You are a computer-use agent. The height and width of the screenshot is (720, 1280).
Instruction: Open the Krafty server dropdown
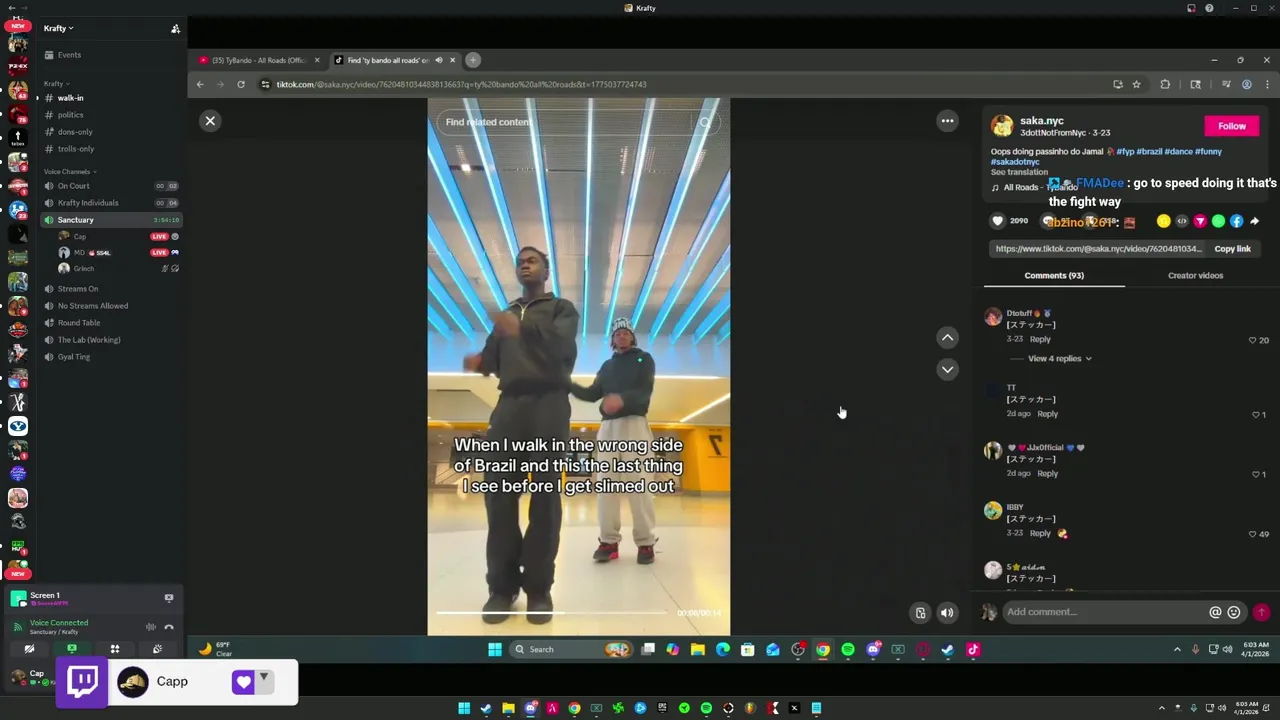coord(59,28)
